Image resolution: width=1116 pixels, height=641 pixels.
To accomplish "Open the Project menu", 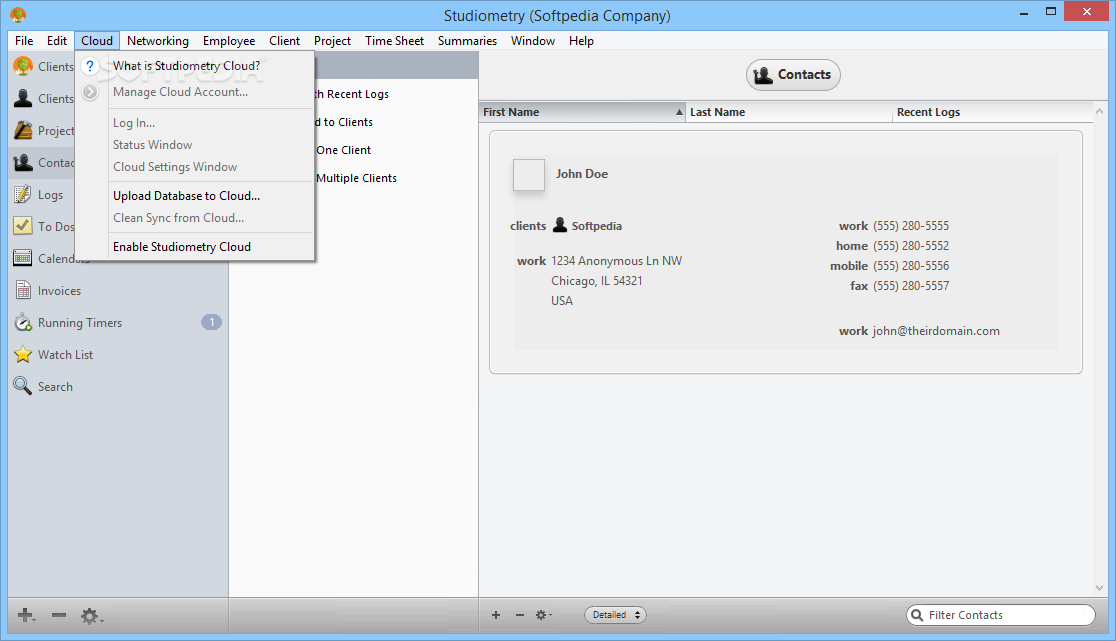I will click(332, 41).
